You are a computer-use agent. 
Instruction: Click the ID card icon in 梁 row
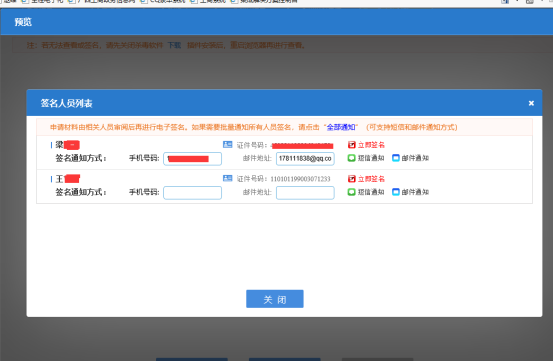228,144
